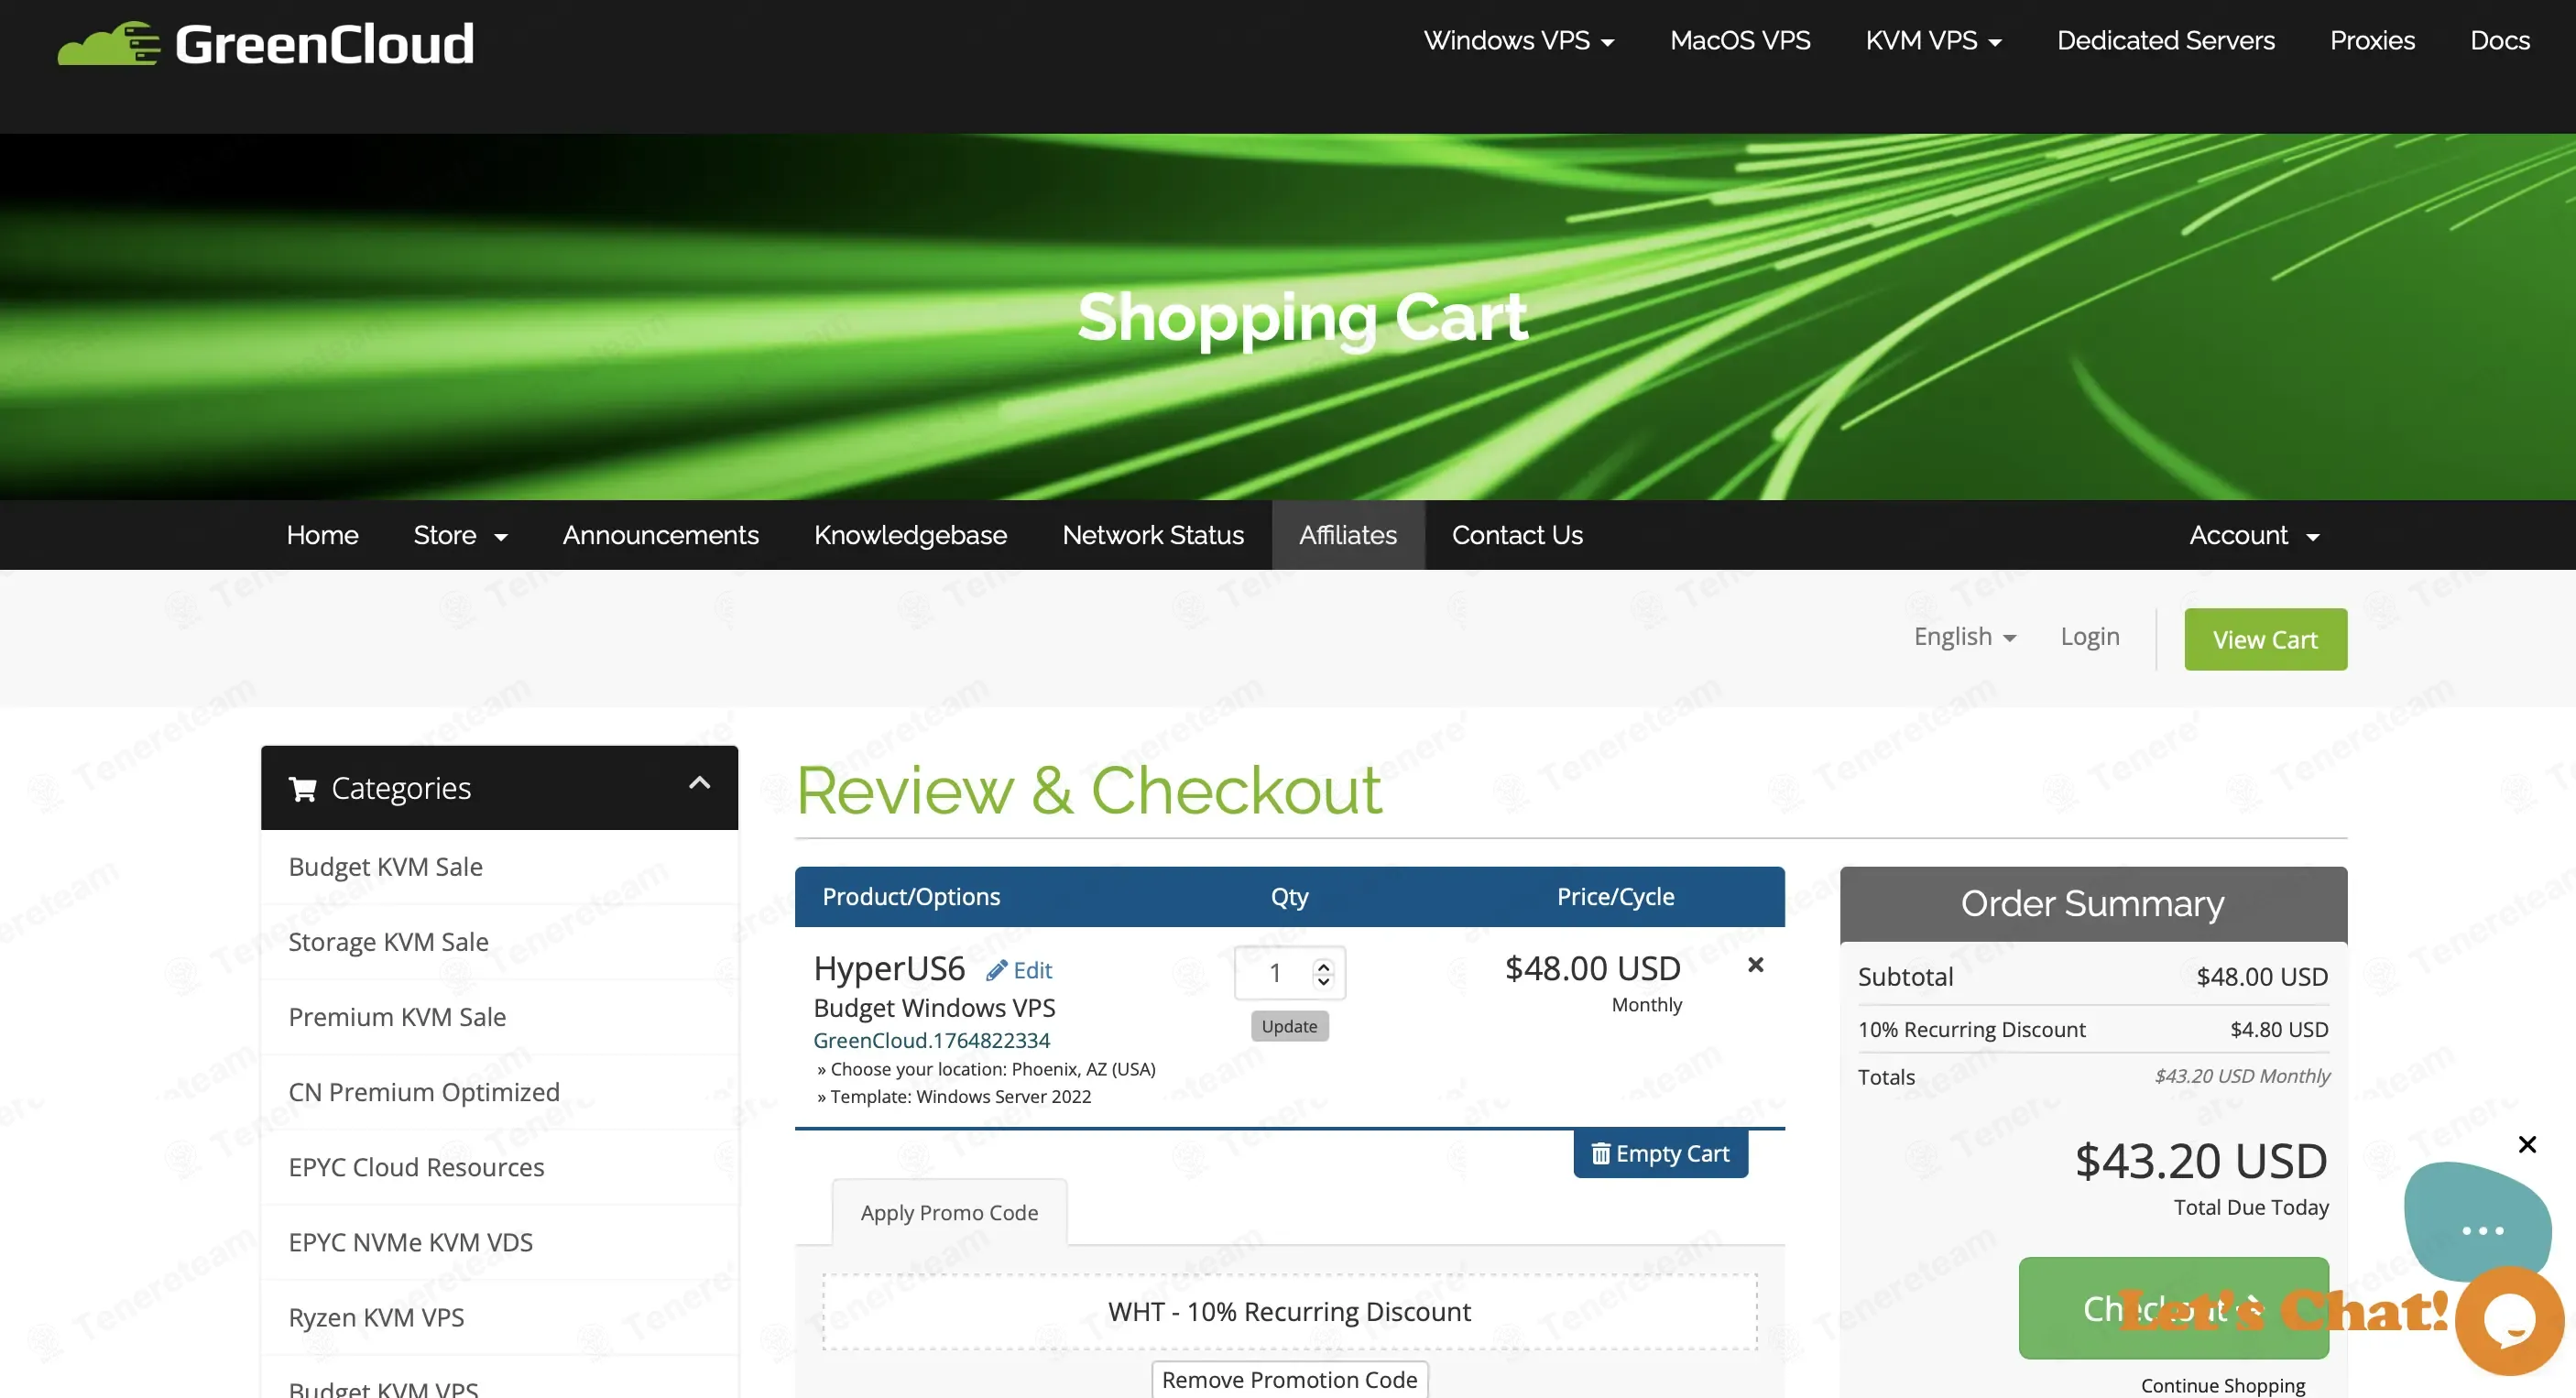Switch to Apply Promo Code tab
Image resolution: width=2576 pixels, height=1398 pixels.
point(949,1213)
